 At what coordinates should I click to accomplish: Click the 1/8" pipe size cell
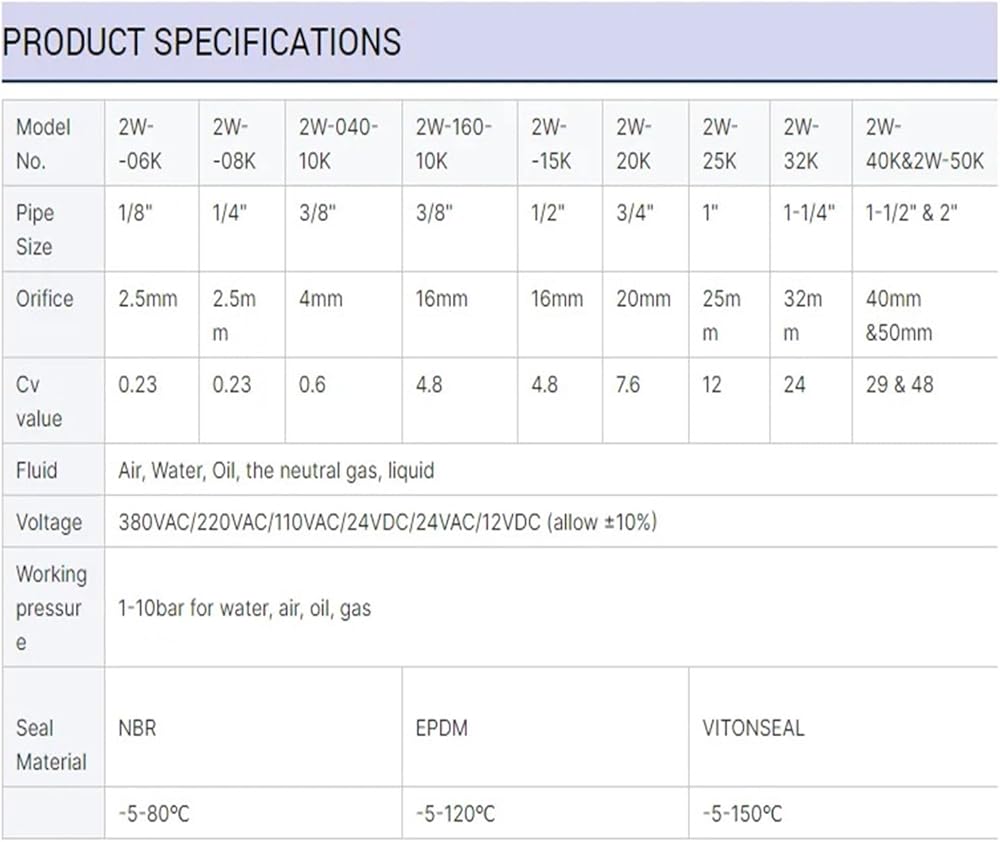[152, 229]
